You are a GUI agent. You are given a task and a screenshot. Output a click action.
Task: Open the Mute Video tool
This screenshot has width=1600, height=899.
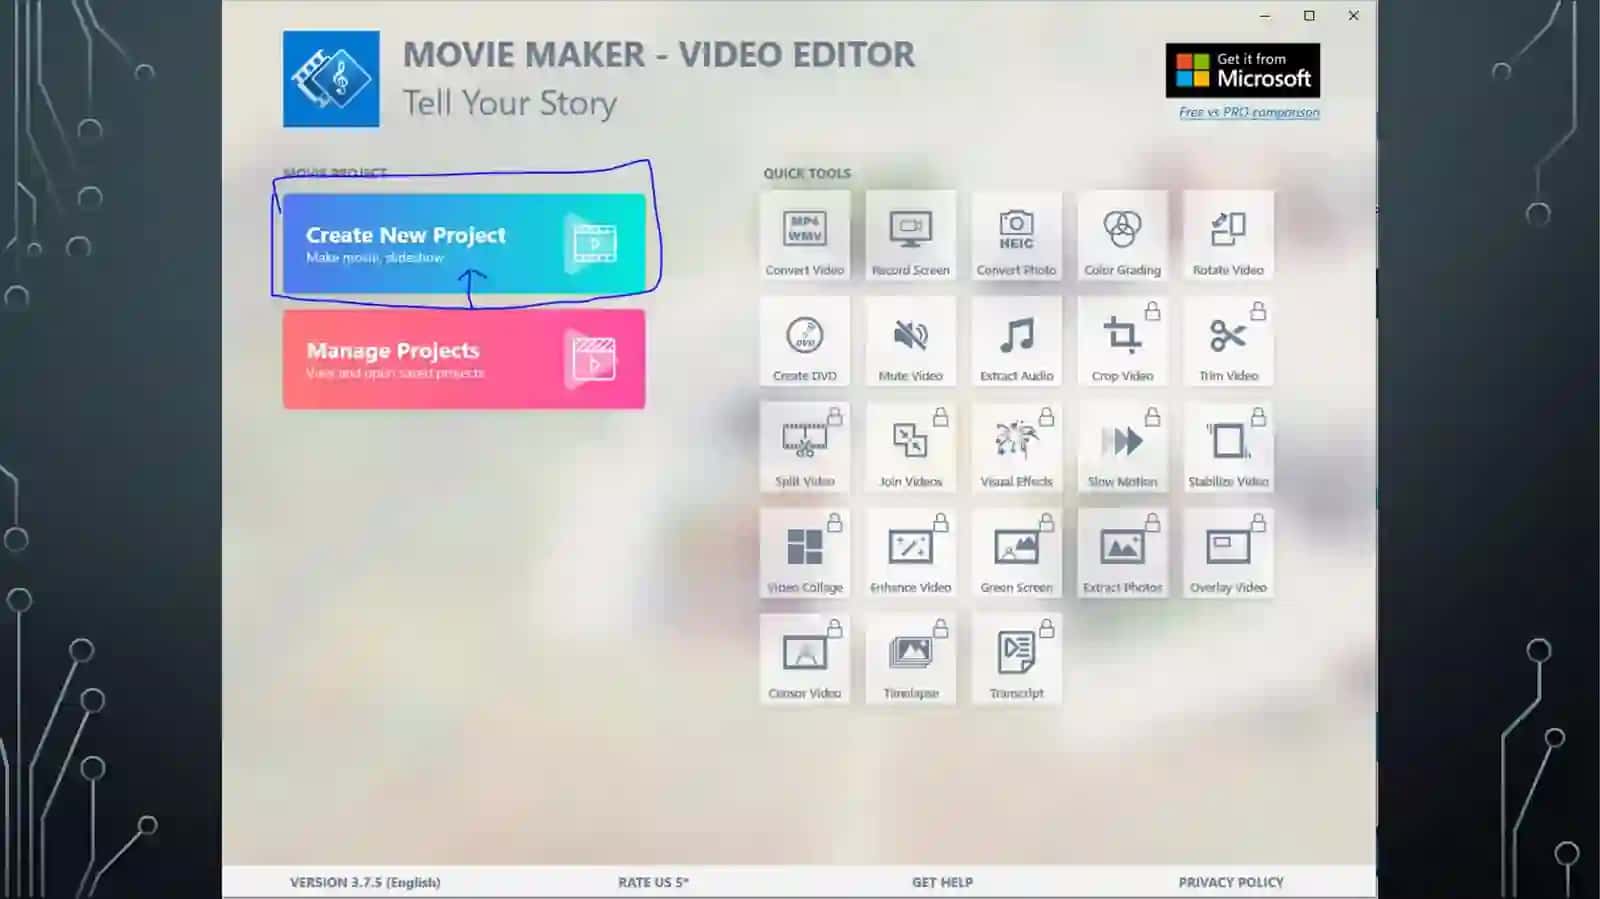[x=911, y=341]
